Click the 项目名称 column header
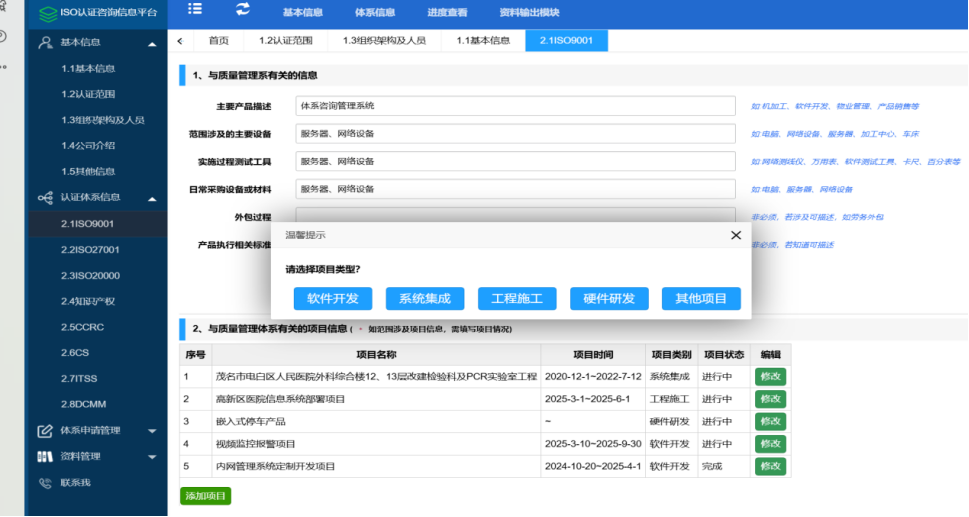The height and width of the screenshot is (517, 969). coord(376,355)
